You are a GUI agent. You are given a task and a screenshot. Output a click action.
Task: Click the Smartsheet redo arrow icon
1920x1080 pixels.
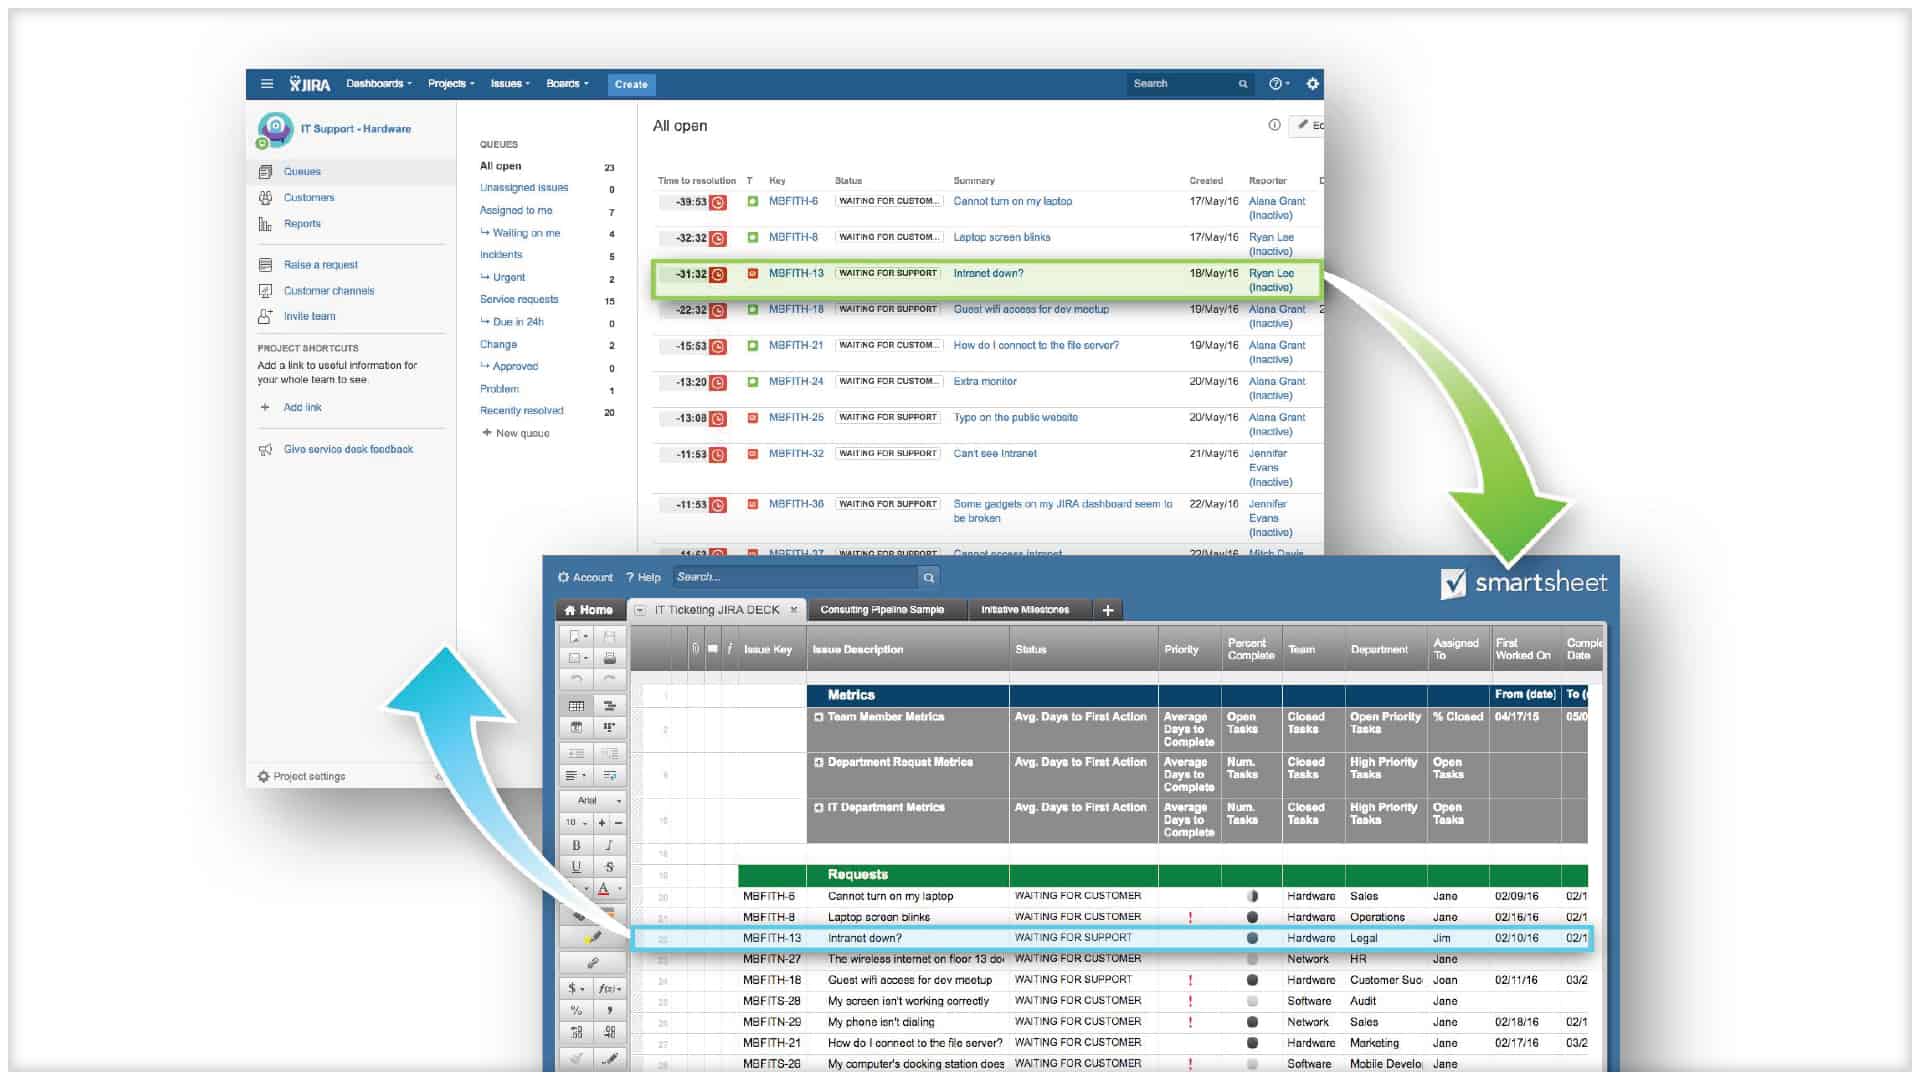(x=609, y=679)
